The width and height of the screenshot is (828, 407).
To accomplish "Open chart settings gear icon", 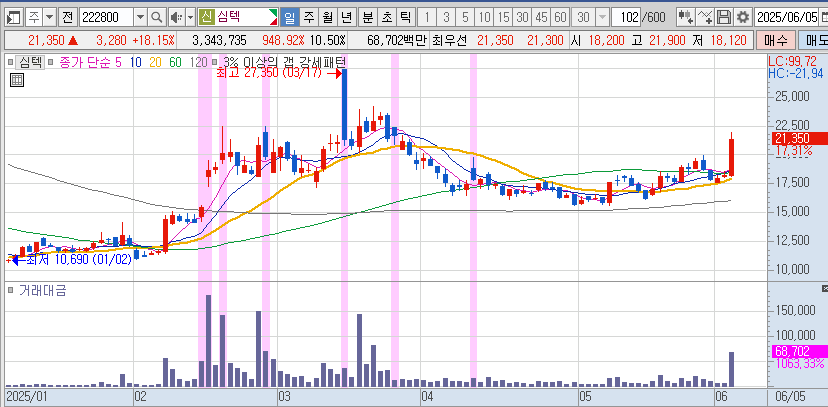I will (743, 18).
